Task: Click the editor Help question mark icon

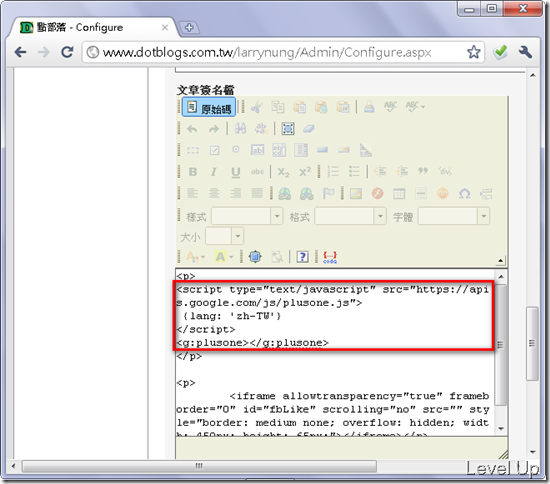Action: [x=303, y=257]
